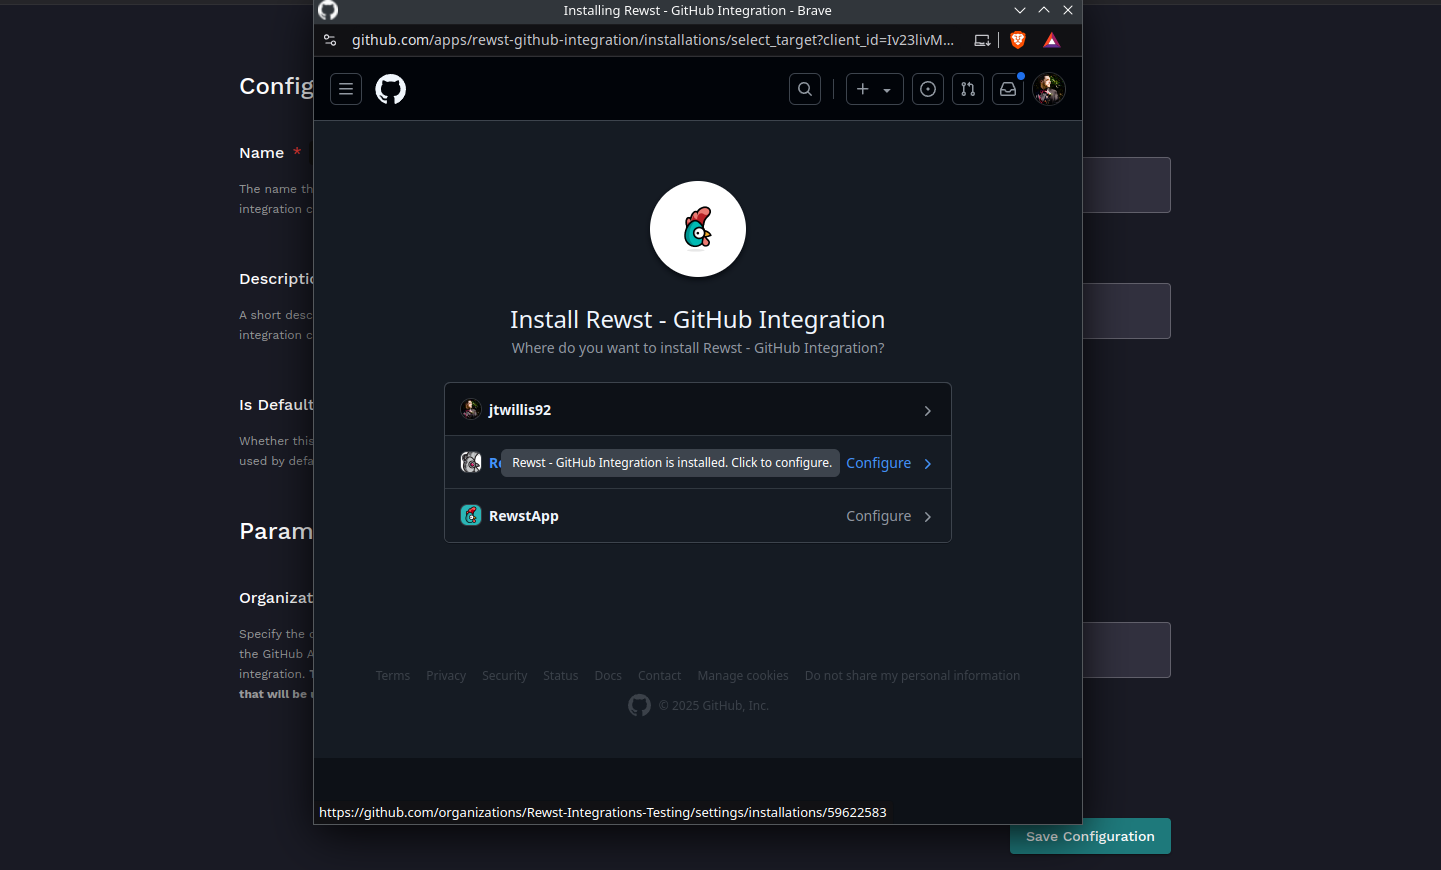Image resolution: width=1441 pixels, height=870 pixels.
Task: Click the Brave Rewards triangle icon
Action: 1051,40
